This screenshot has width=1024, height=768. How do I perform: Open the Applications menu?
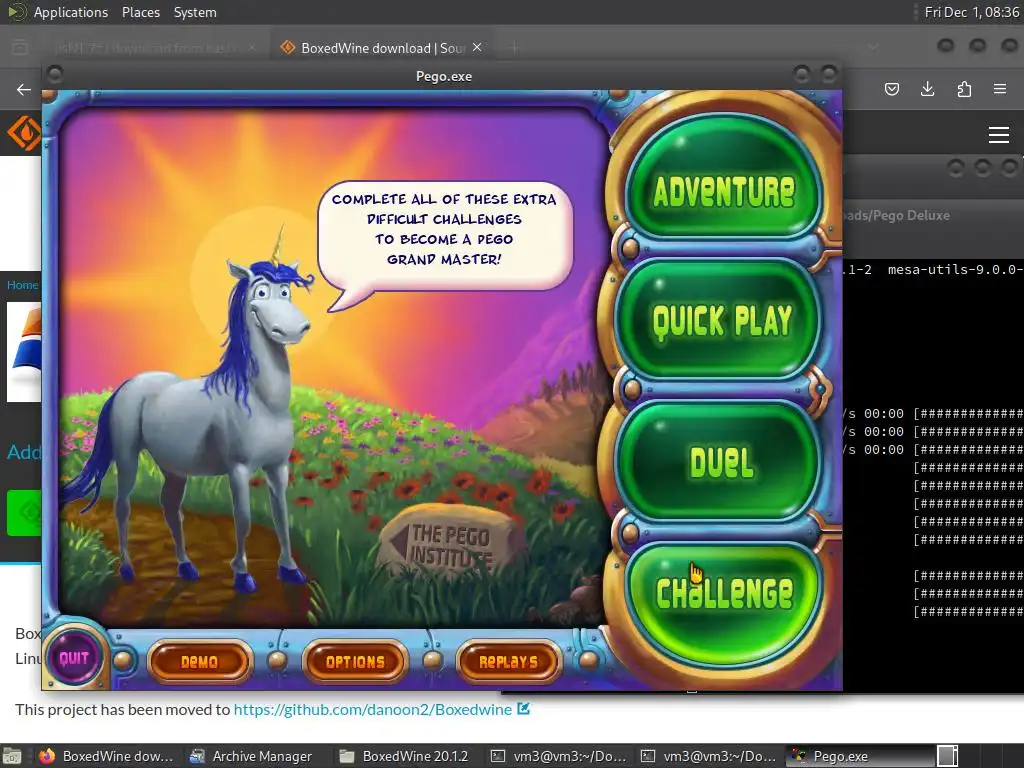(71, 12)
